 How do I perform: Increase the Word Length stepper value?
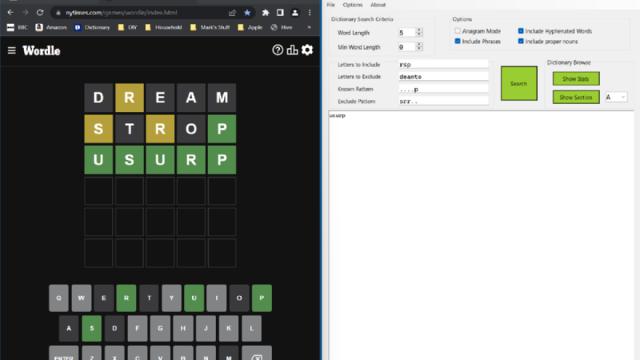(x=419, y=30)
